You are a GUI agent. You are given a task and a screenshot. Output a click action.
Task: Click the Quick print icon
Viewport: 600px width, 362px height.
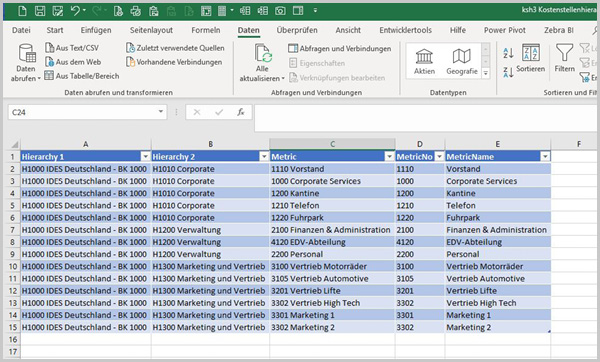(135, 11)
